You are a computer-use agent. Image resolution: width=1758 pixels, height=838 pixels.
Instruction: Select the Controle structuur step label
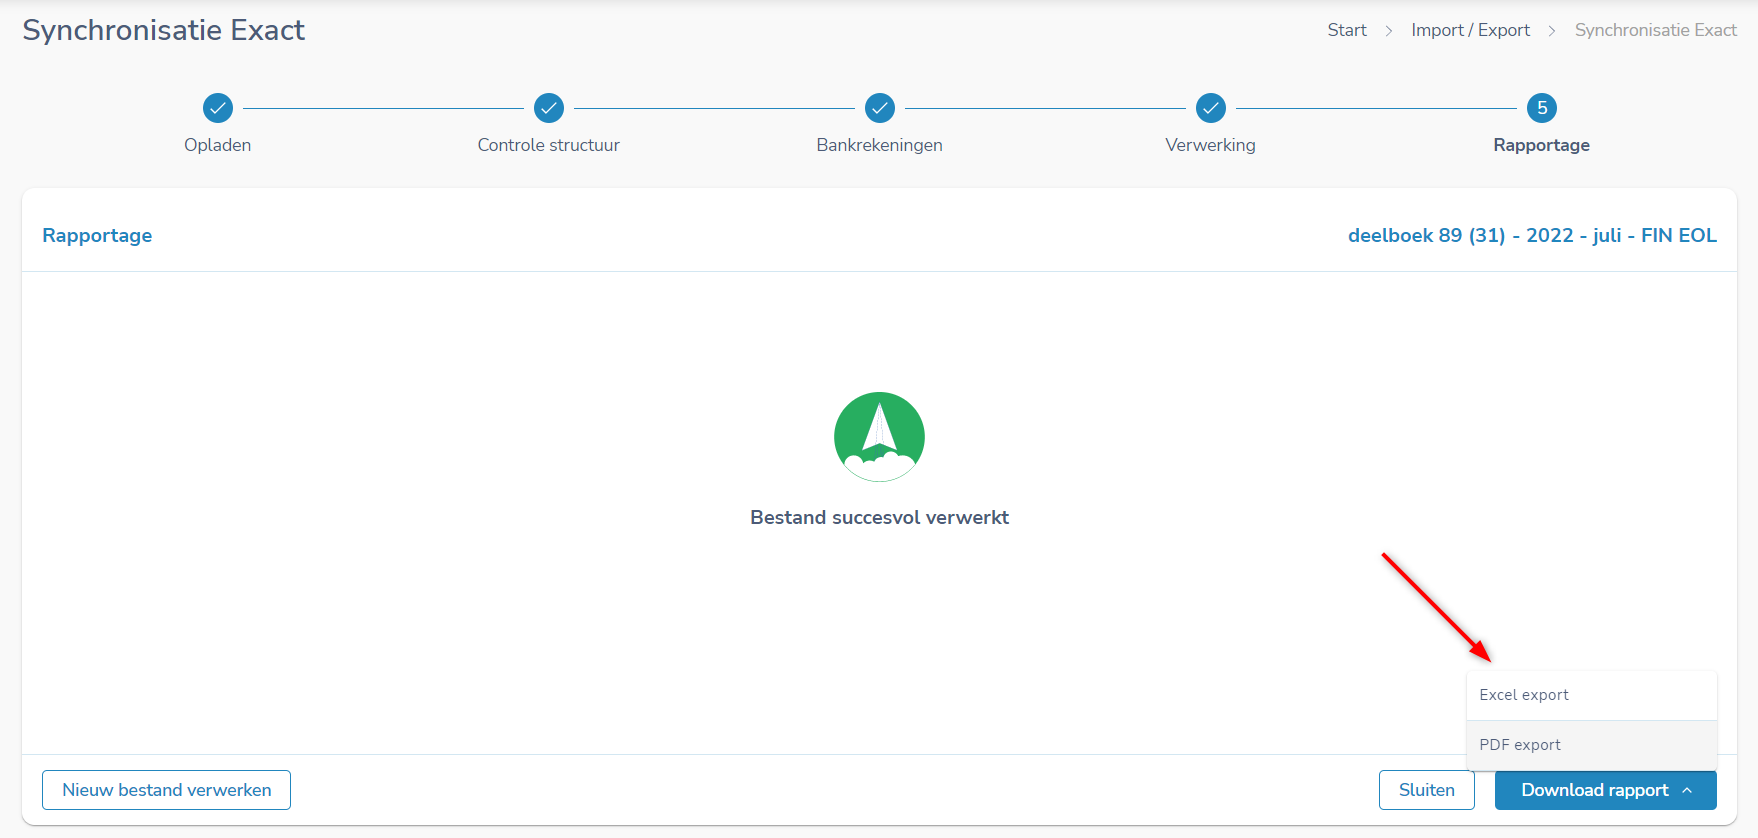pyautogui.click(x=548, y=145)
